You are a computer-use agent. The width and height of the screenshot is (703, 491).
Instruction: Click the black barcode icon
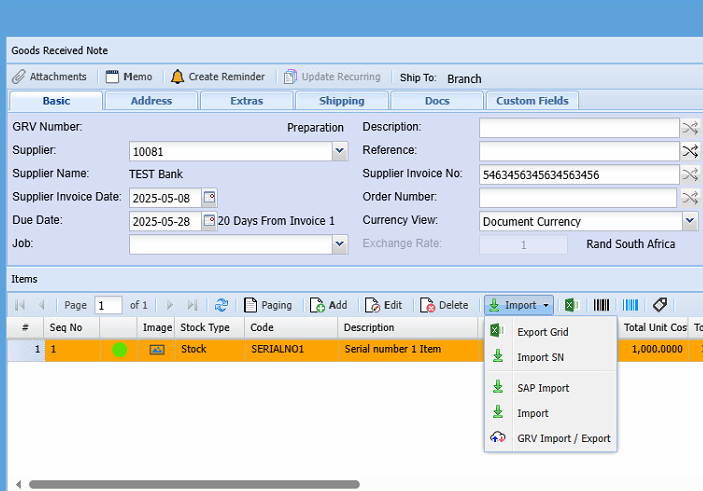point(602,305)
